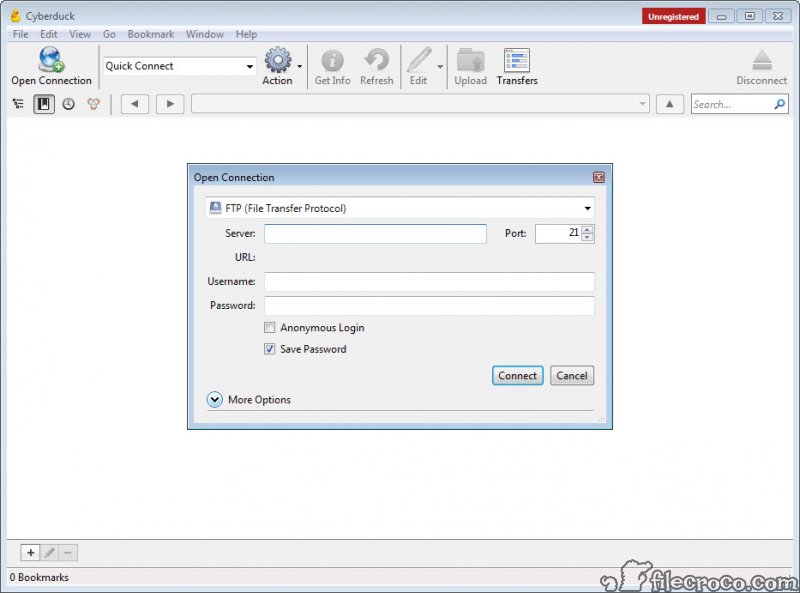
Task: Minimize the Cyberduck window
Action: 721,16
